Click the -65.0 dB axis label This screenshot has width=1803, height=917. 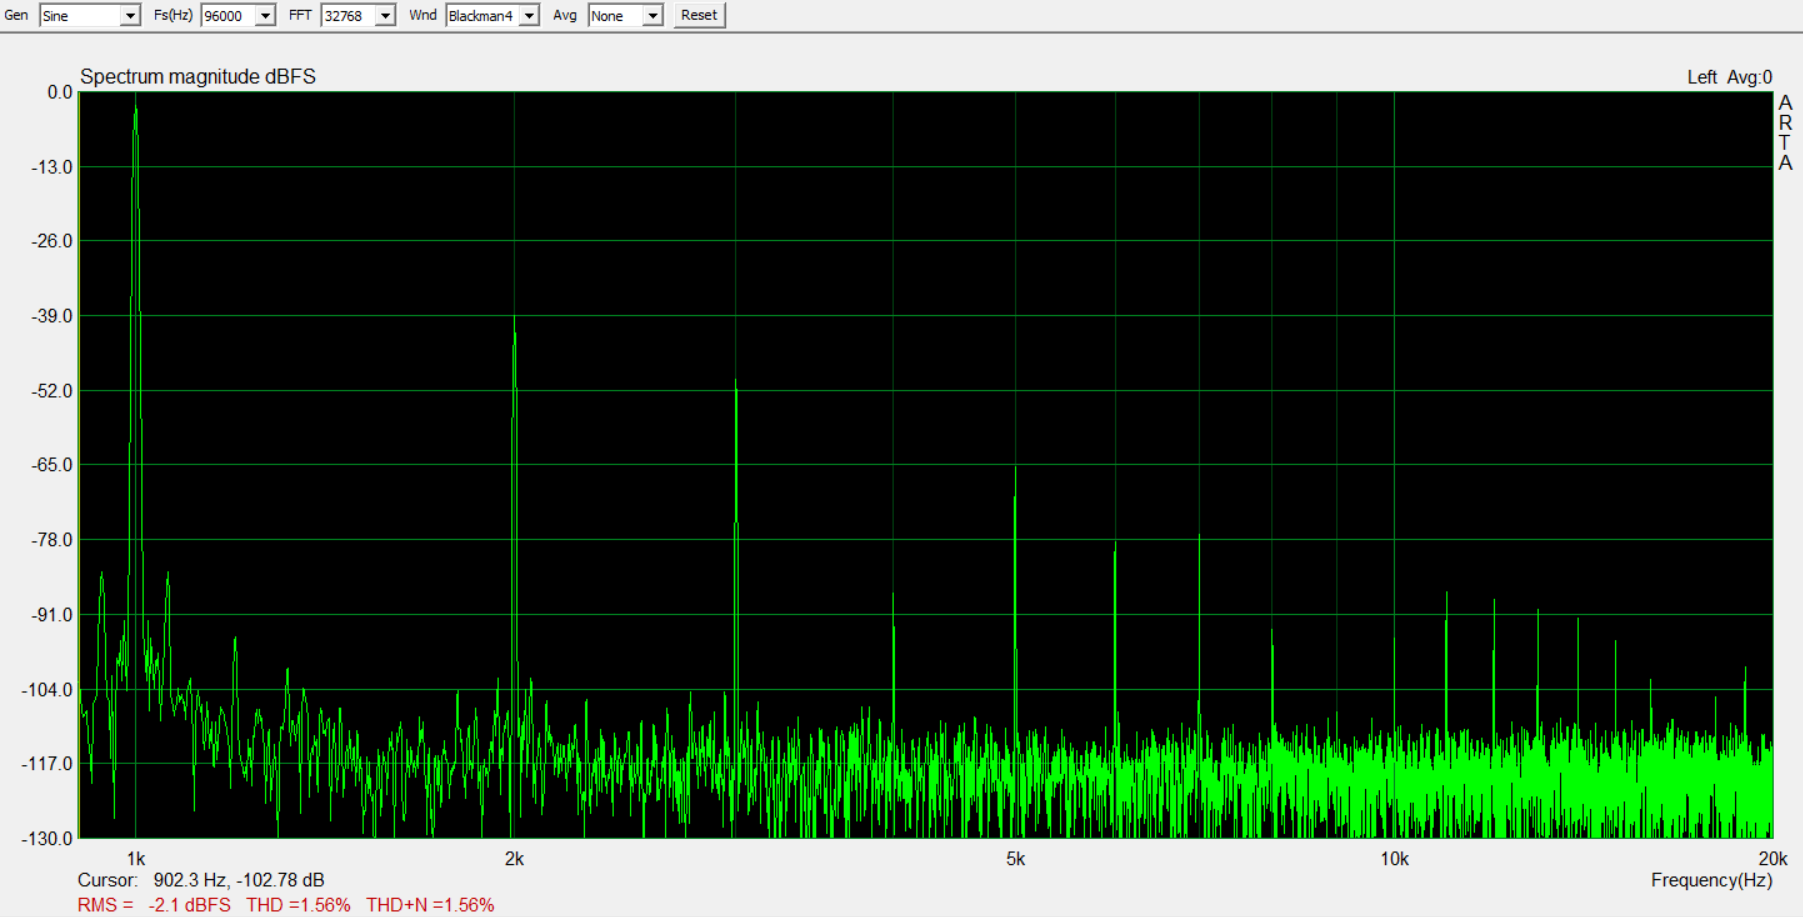point(52,465)
